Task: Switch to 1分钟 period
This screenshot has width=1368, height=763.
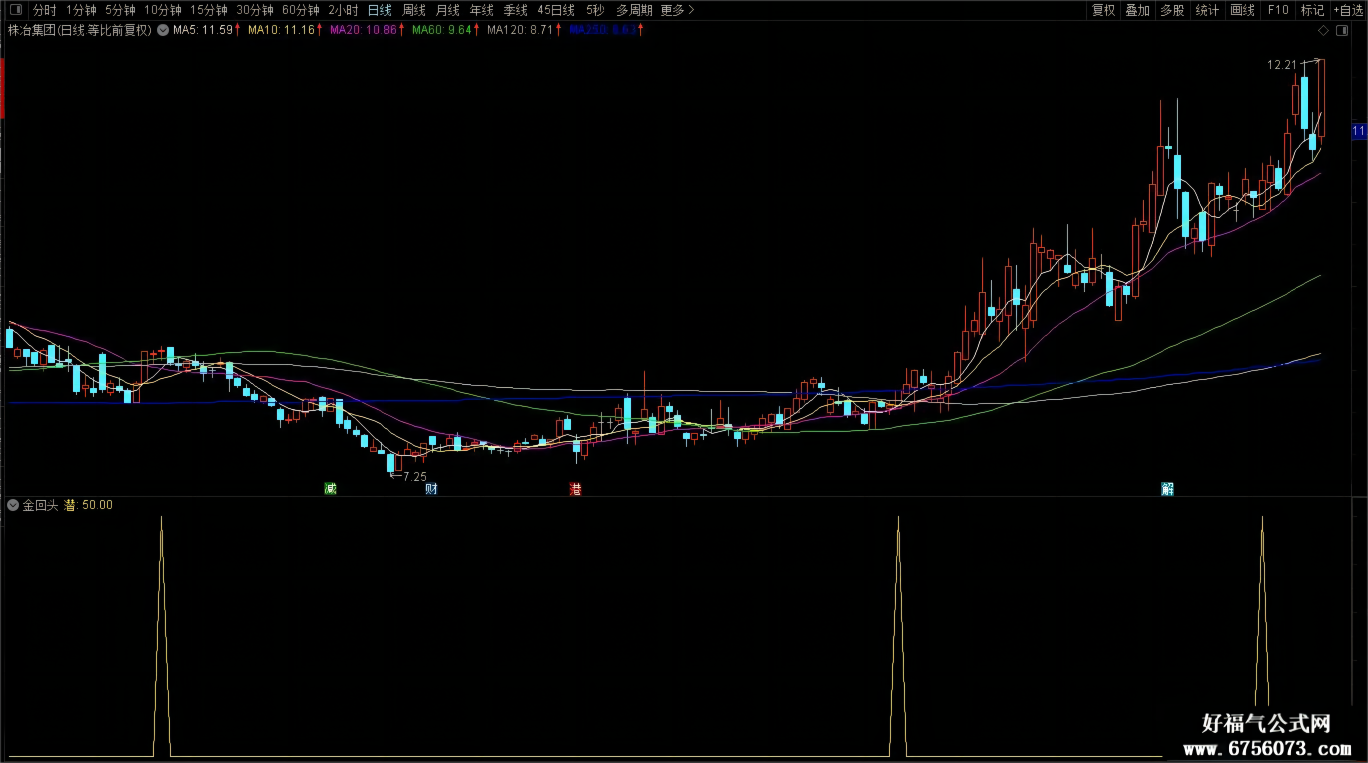Action: [x=81, y=10]
